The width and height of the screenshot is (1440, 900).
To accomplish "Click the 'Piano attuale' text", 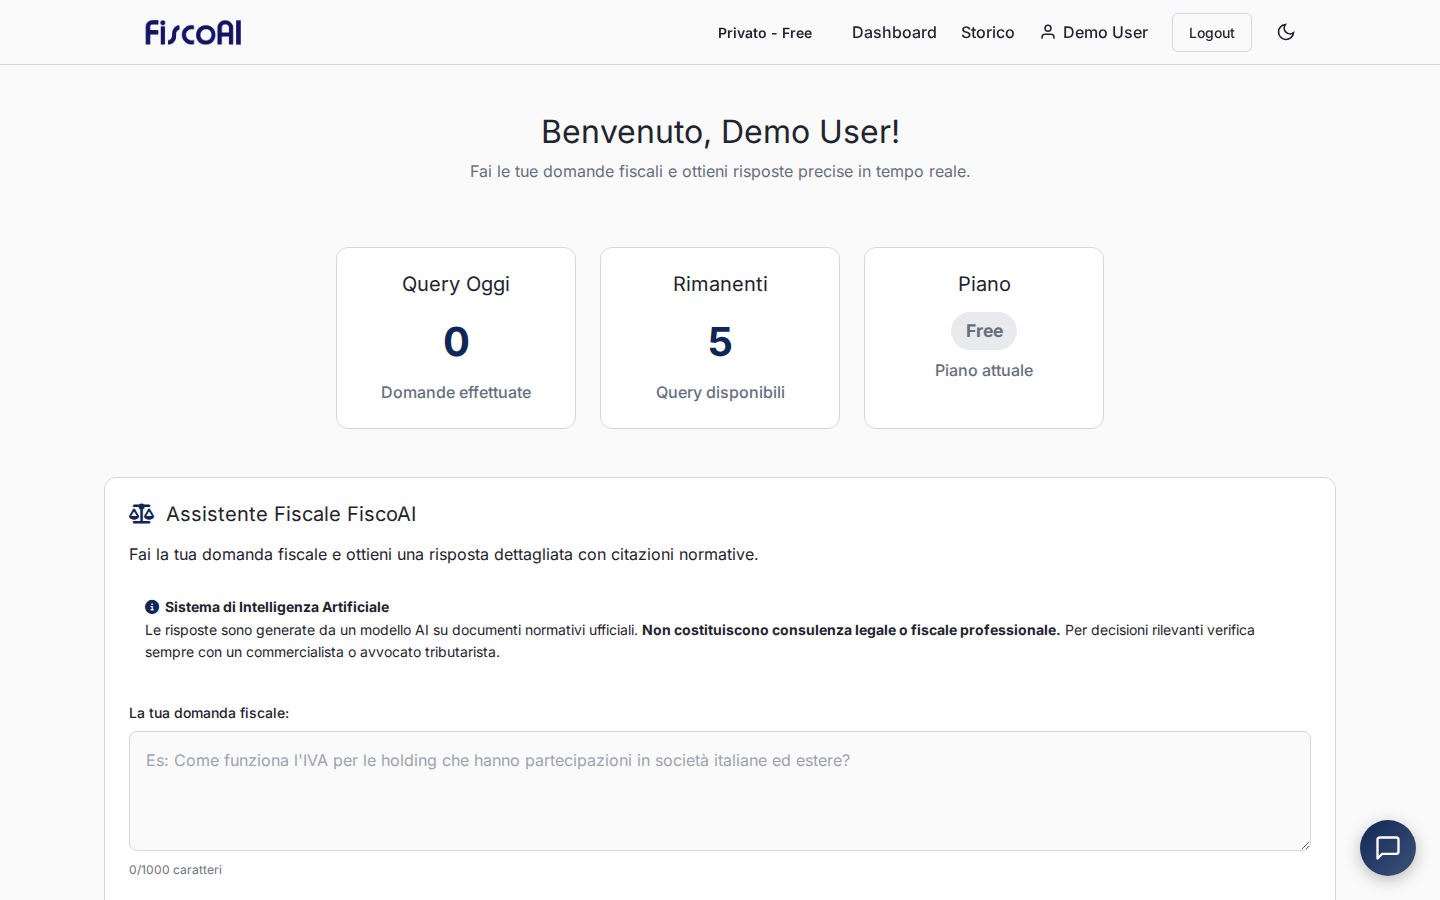I will pyautogui.click(x=984, y=371).
